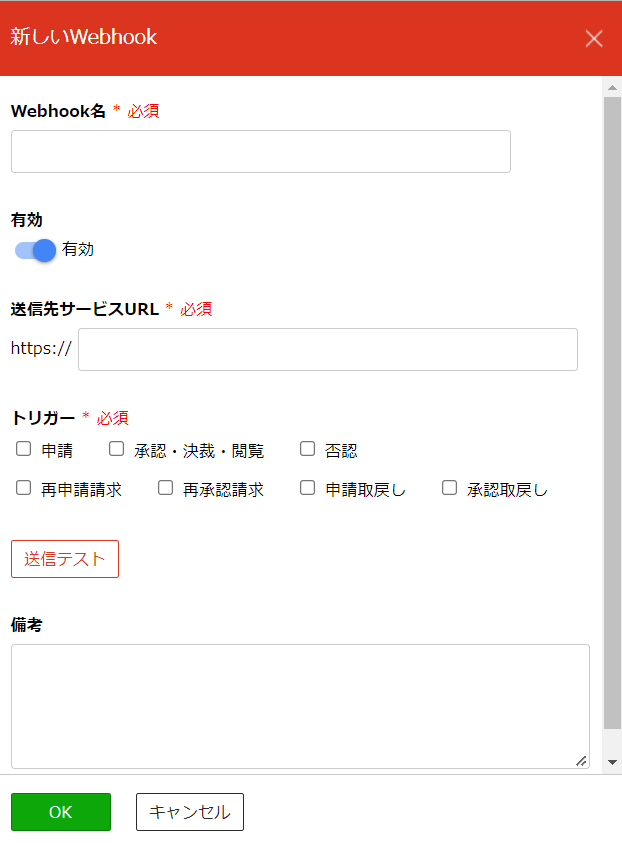Viewport: 622px width, 846px height.
Task: Click the Webhook名 text field
Action: pyautogui.click(x=261, y=152)
